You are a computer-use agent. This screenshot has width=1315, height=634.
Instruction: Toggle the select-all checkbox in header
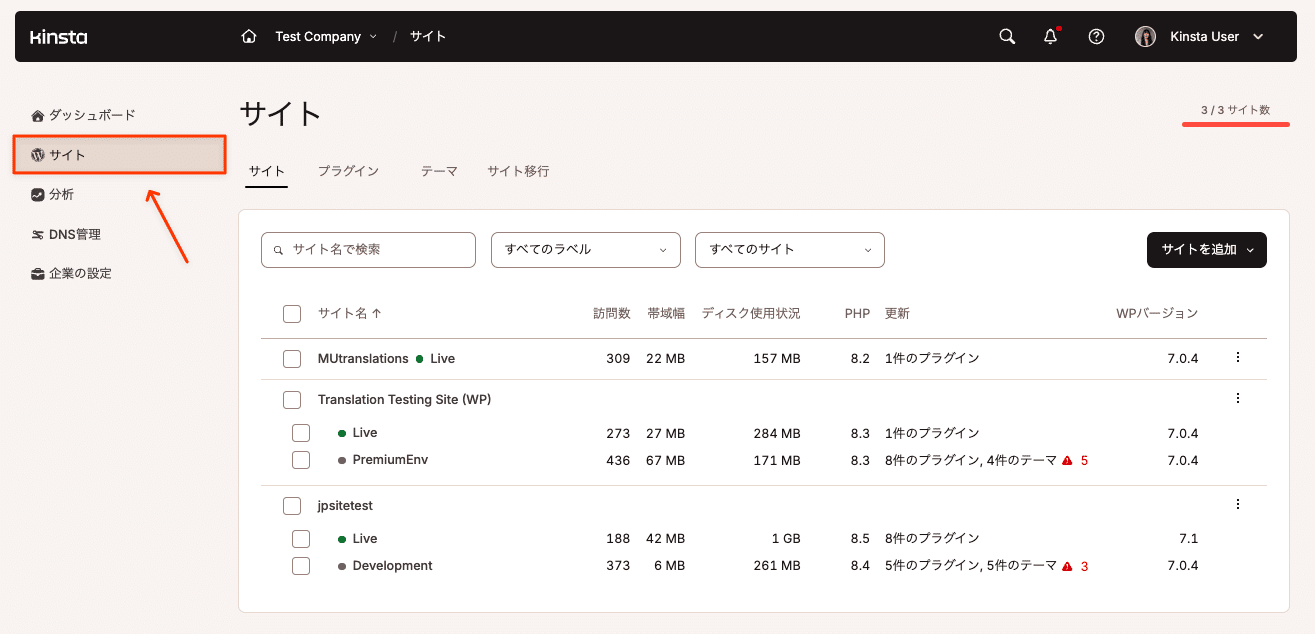pyautogui.click(x=292, y=314)
